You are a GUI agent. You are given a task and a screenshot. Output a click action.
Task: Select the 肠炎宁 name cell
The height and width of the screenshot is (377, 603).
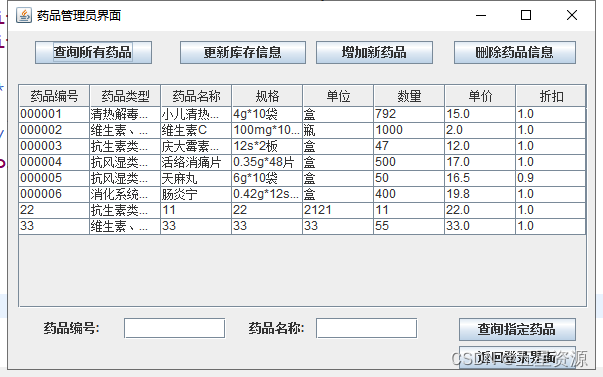click(x=196, y=194)
